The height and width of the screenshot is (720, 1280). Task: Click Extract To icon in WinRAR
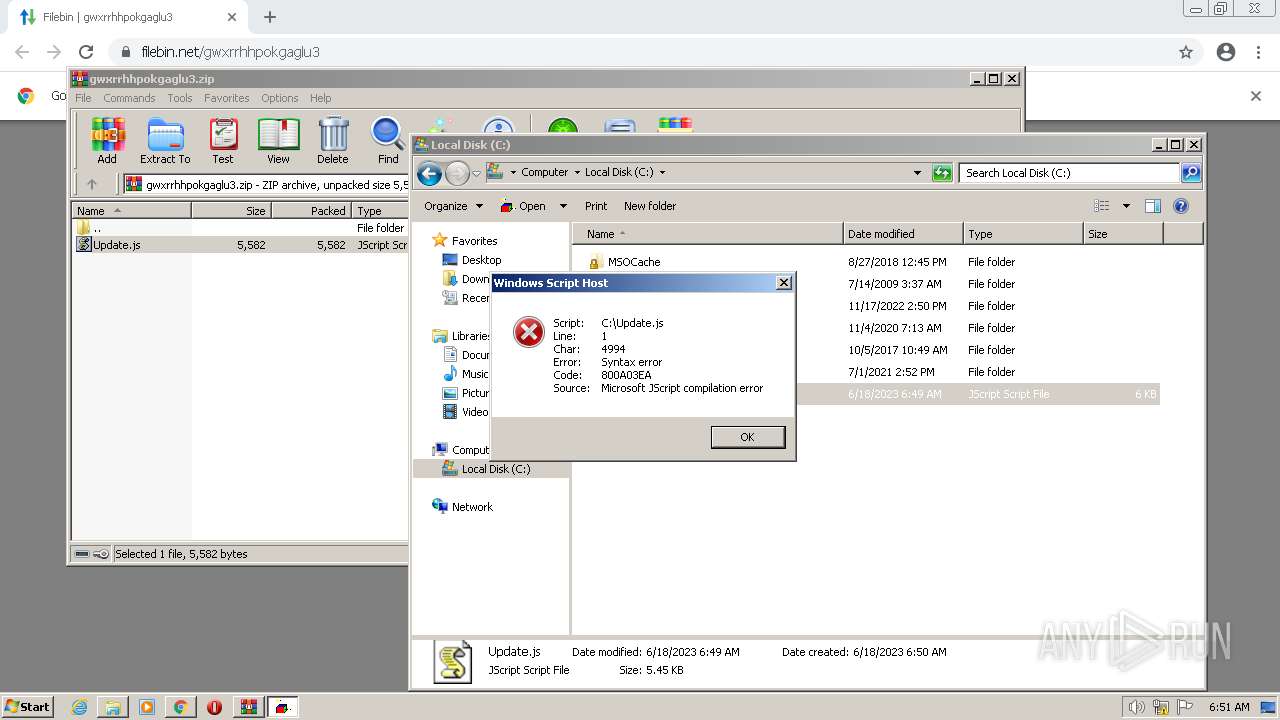point(165,141)
